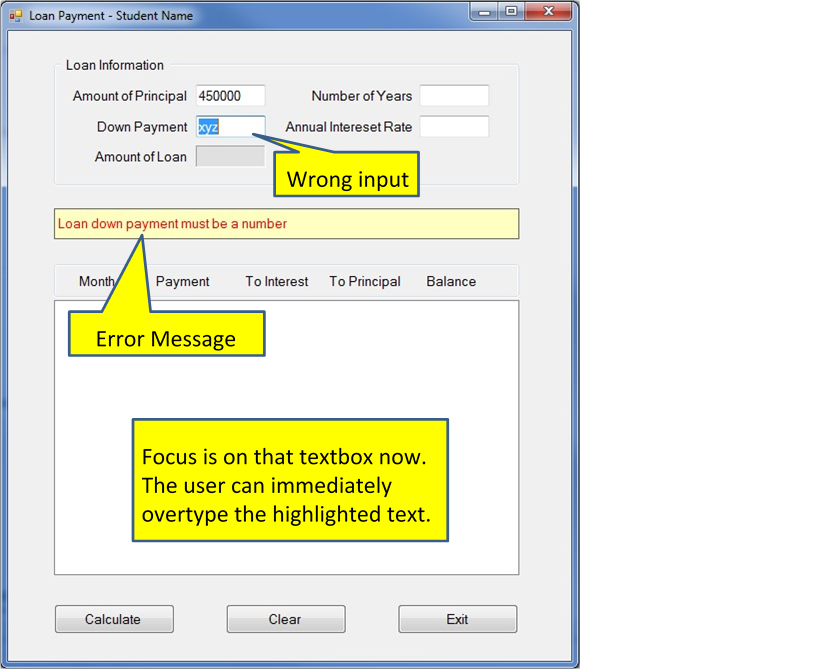
Task: Click the Clear button
Action: [286, 619]
